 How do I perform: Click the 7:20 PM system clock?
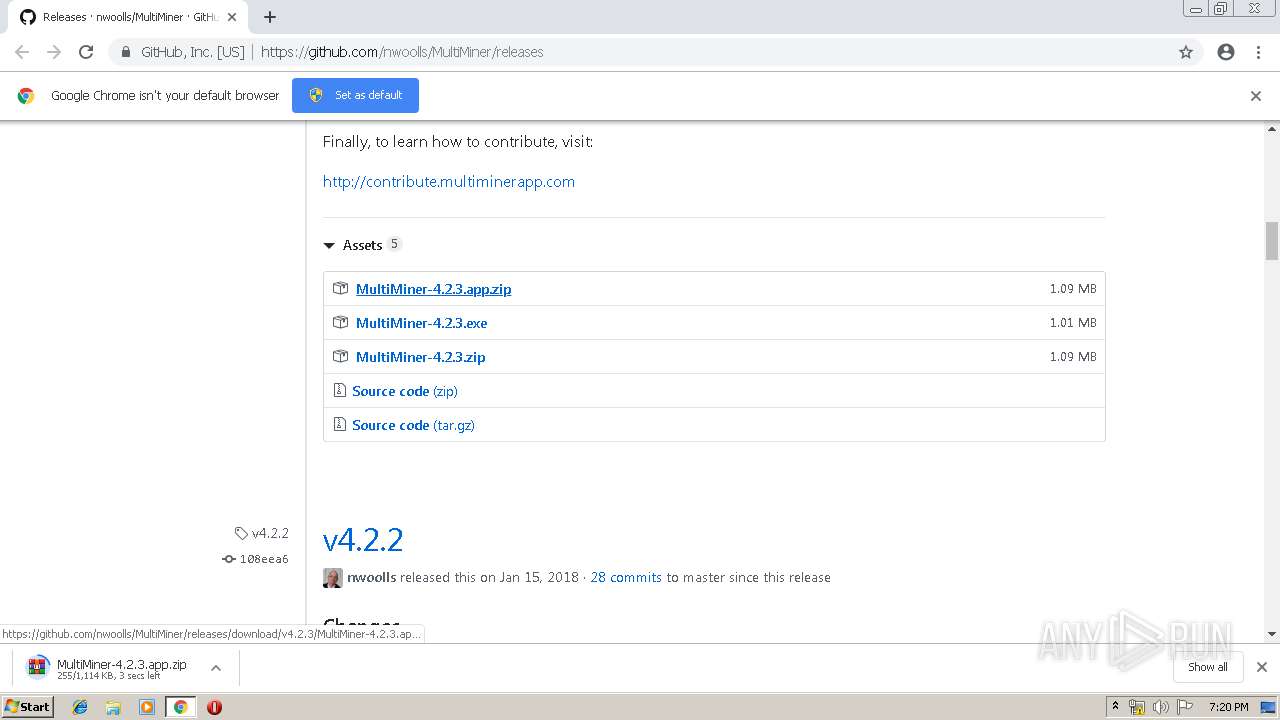pyautogui.click(x=1228, y=707)
